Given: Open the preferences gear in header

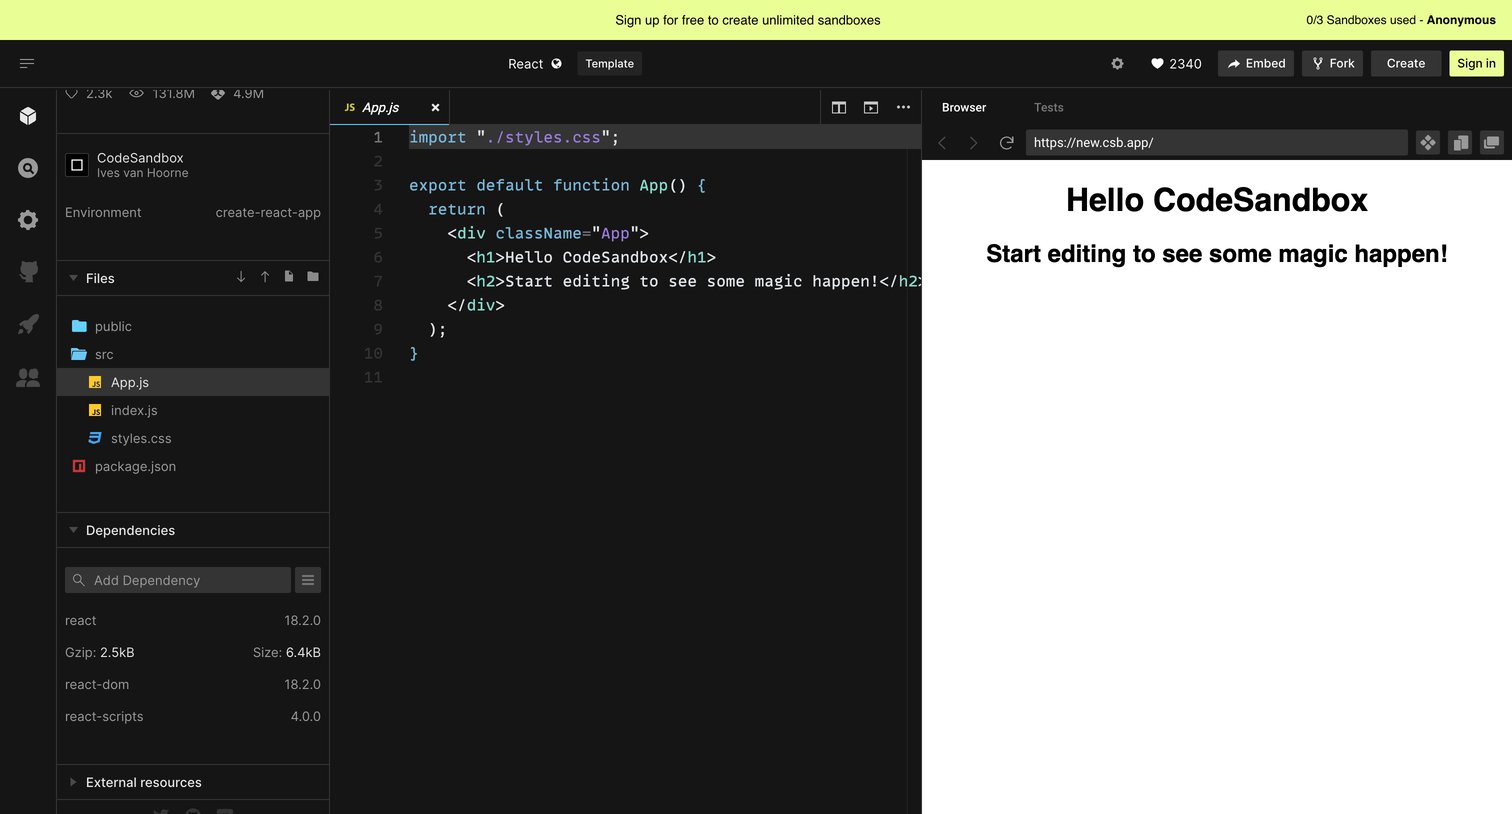Looking at the screenshot, I should coord(1118,63).
